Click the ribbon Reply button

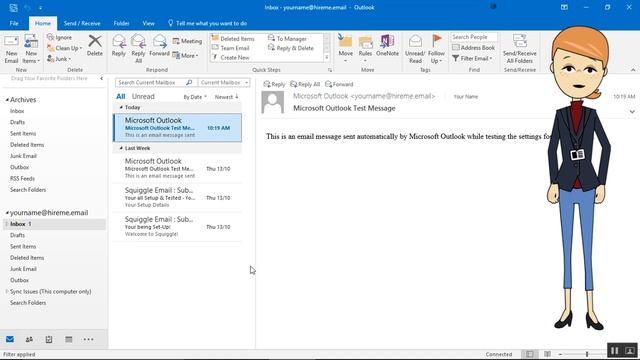(x=119, y=46)
